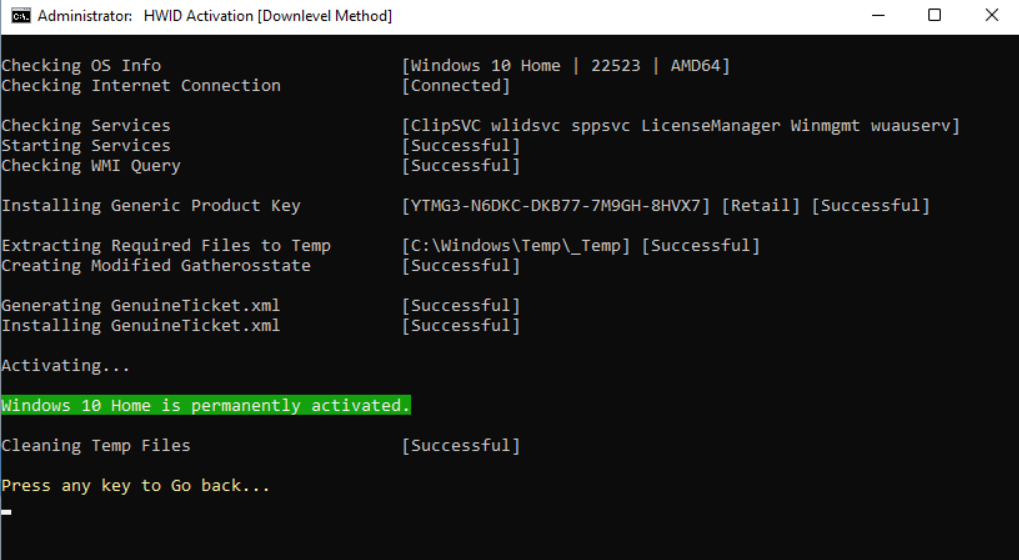Screen dimensions: 1019x560
Task: Minimize the HWID Activation window
Action: [x=878, y=16]
